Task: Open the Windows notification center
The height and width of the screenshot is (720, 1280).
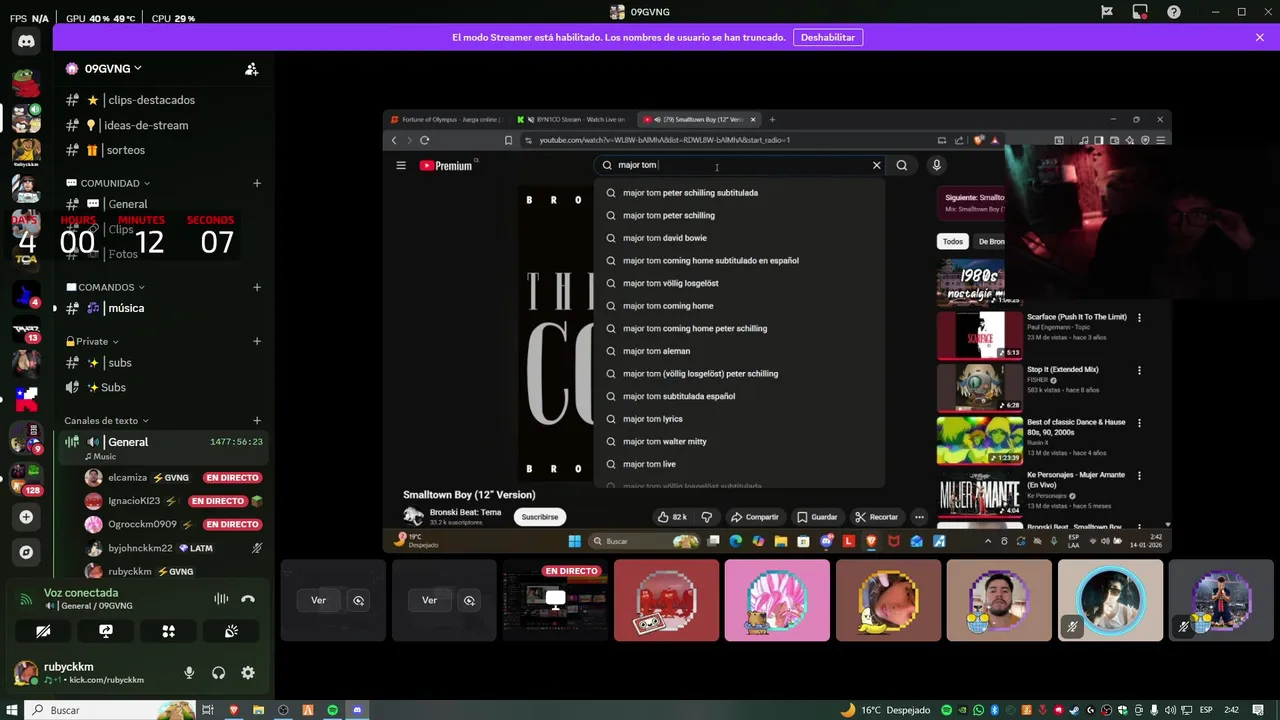Action: 1256,710
